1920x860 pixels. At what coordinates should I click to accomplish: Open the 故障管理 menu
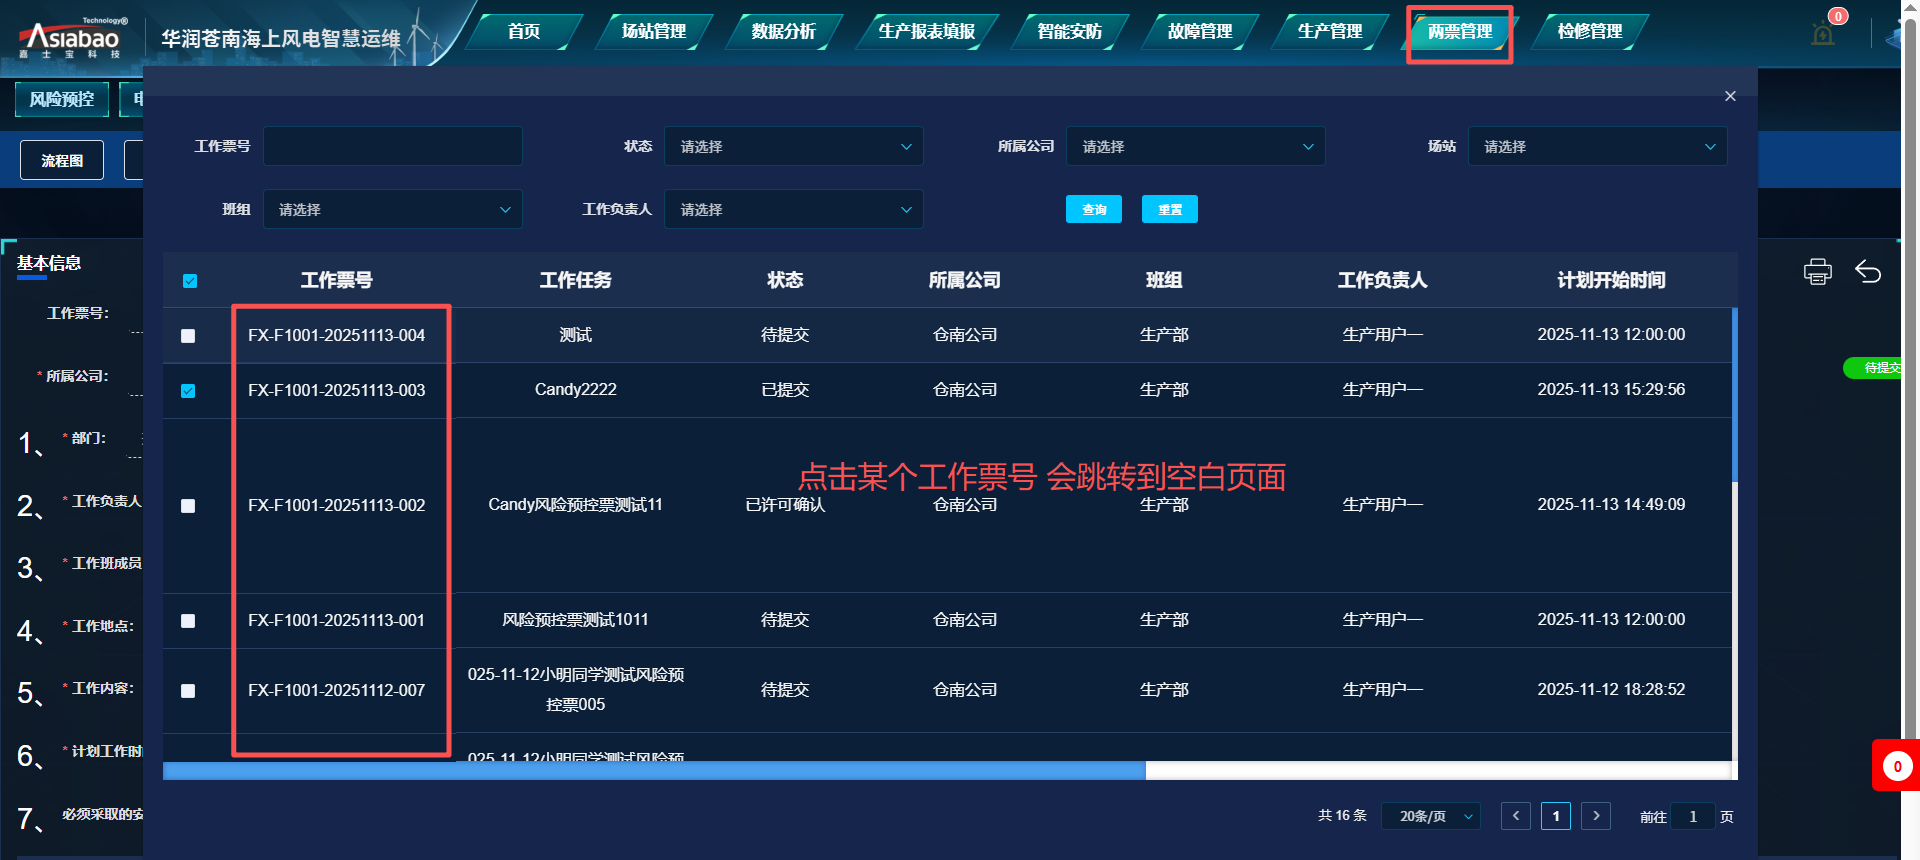tap(1199, 32)
